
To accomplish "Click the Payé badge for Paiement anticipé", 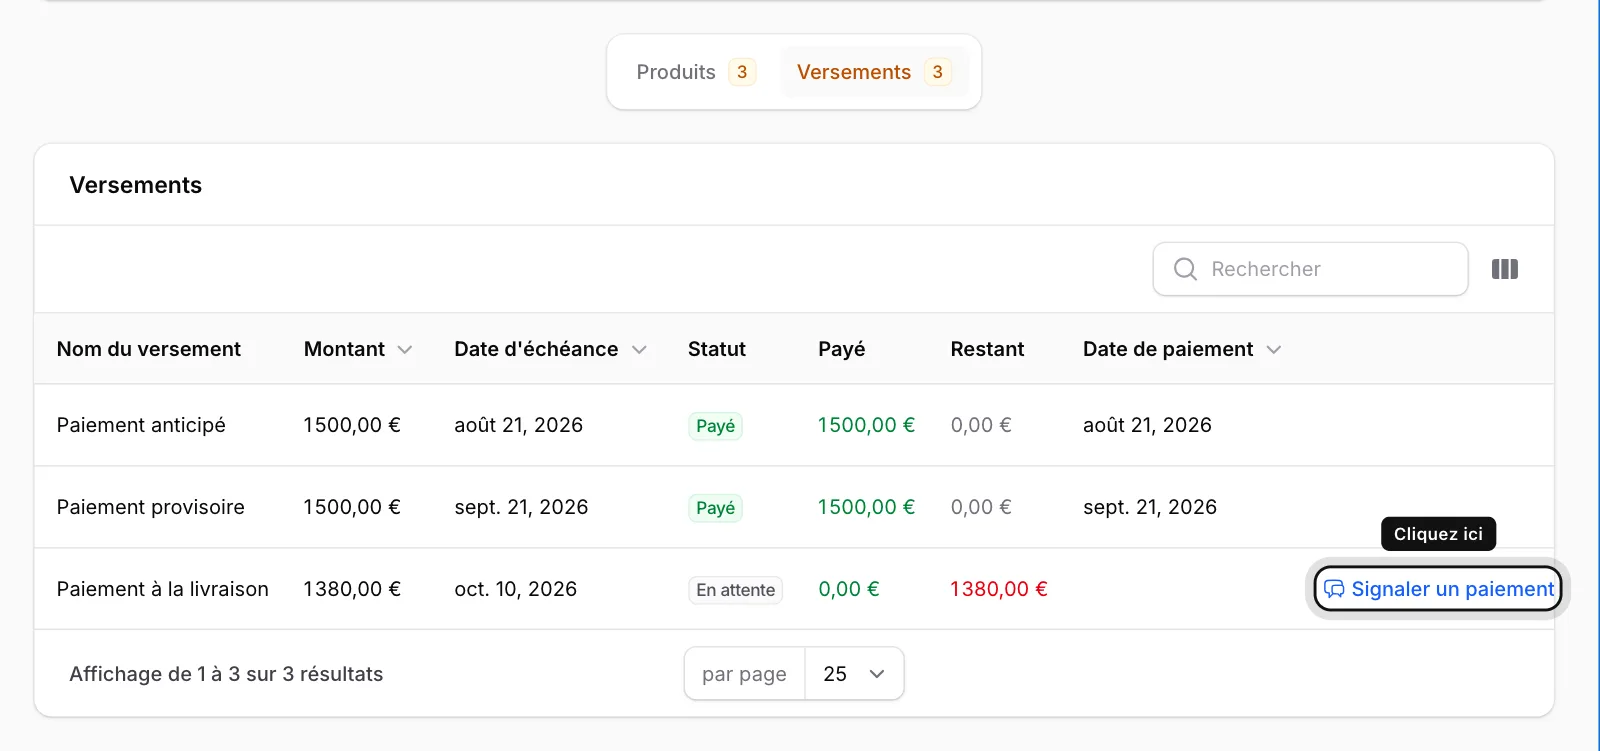I will (715, 426).
